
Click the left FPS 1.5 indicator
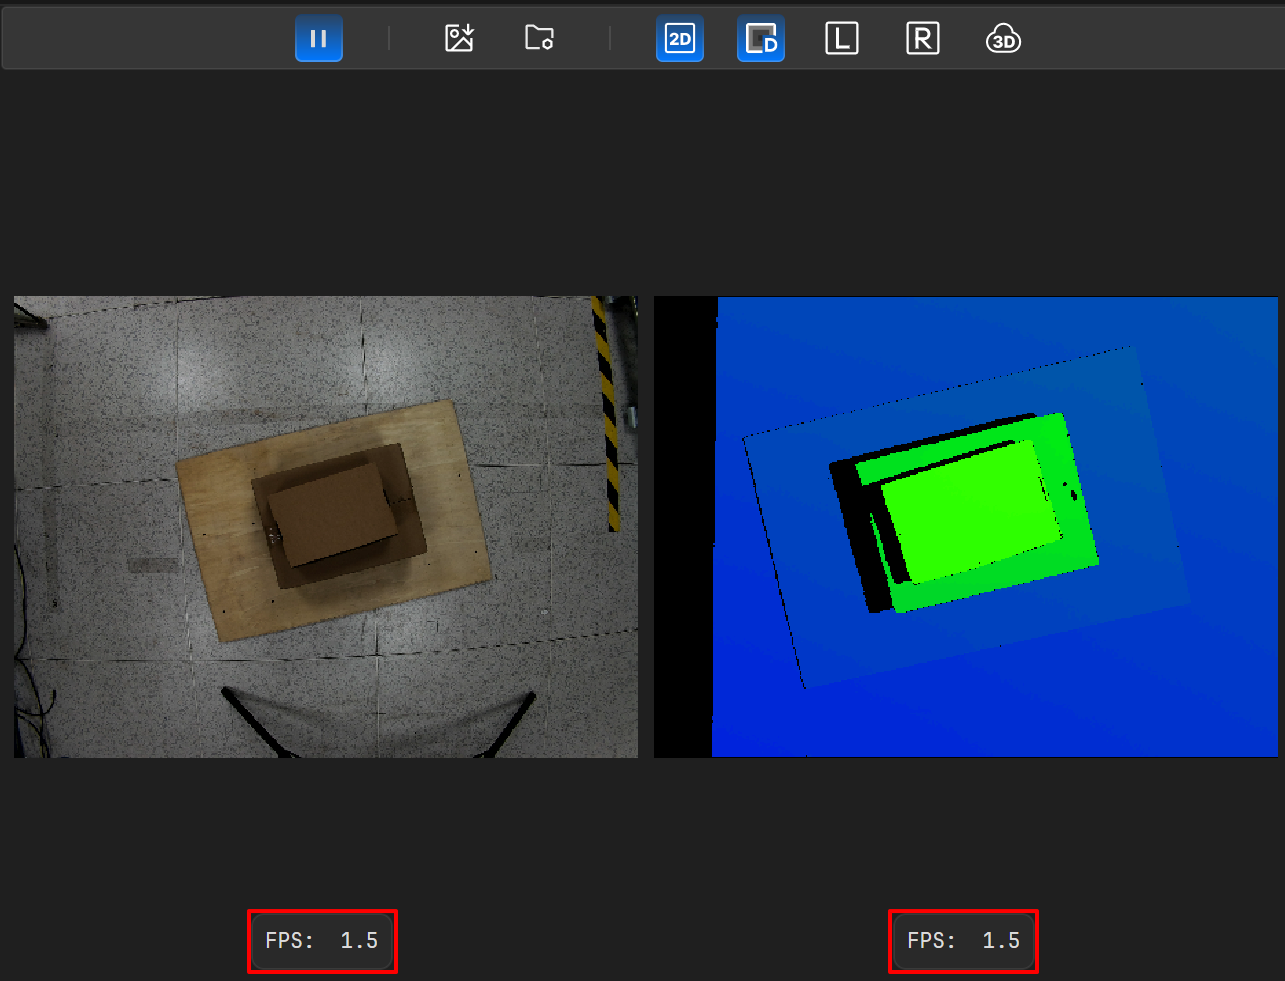[x=322, y=941]
